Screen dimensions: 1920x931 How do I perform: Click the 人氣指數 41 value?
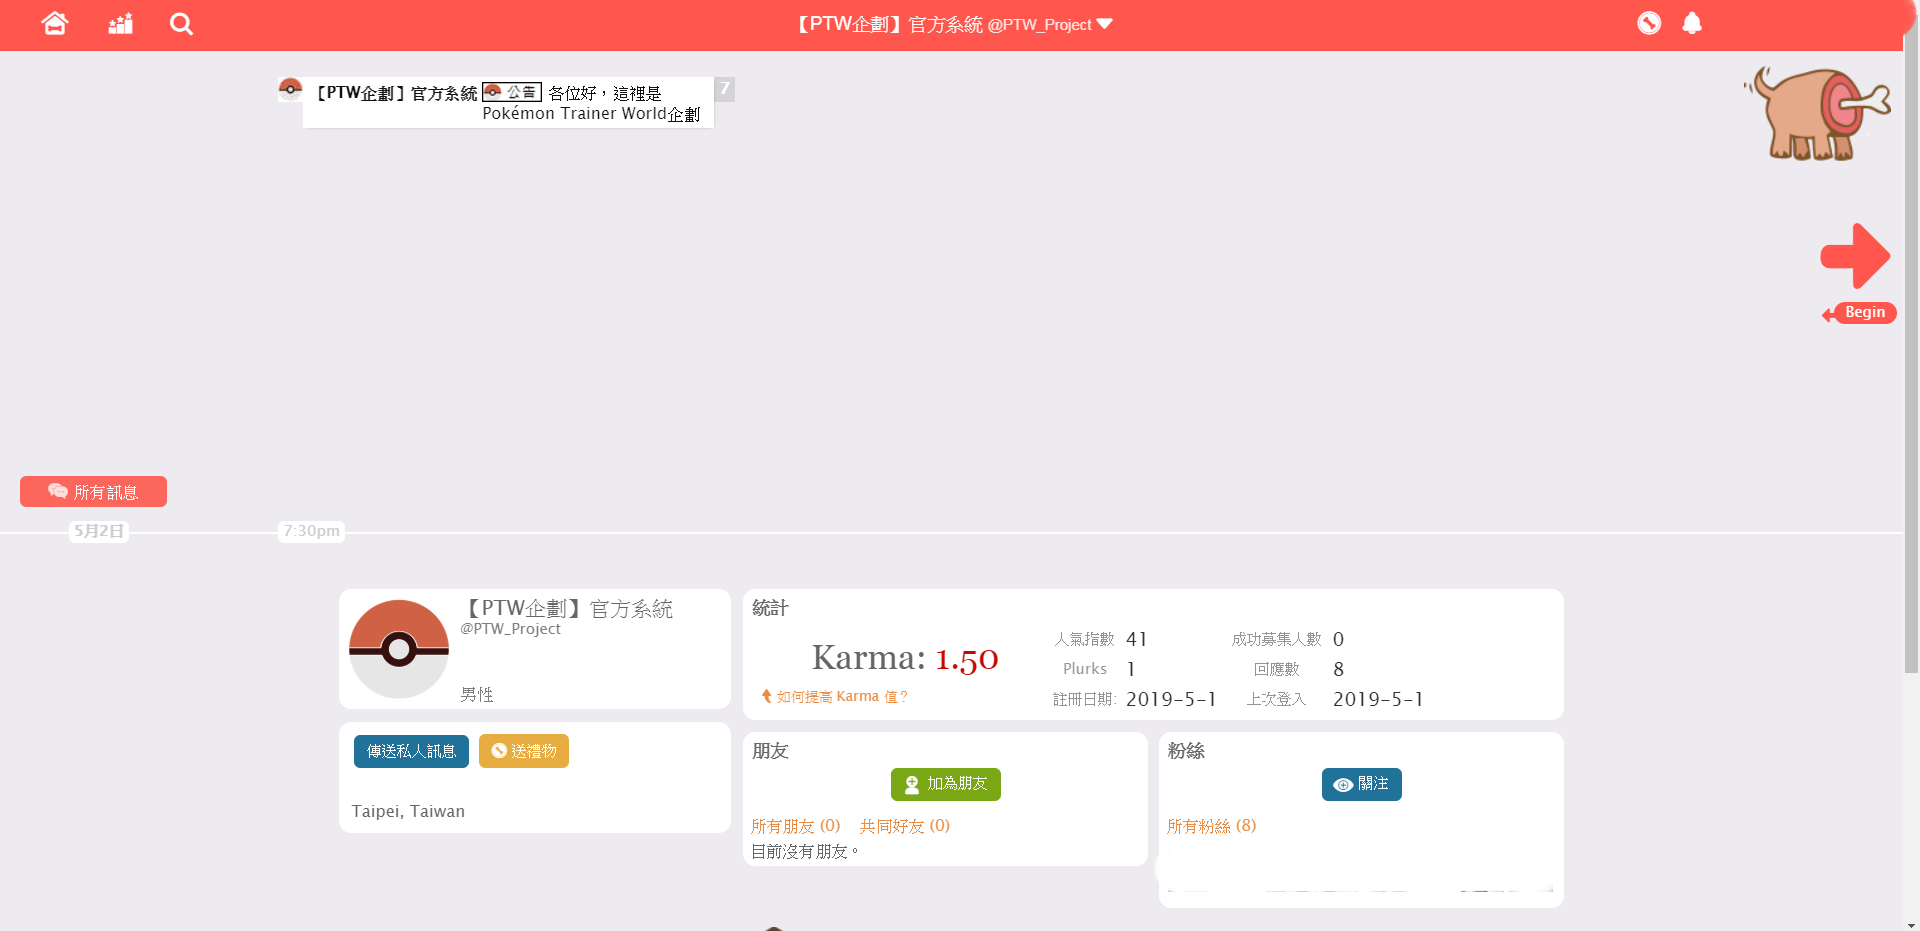click(x=1137, y=639)
